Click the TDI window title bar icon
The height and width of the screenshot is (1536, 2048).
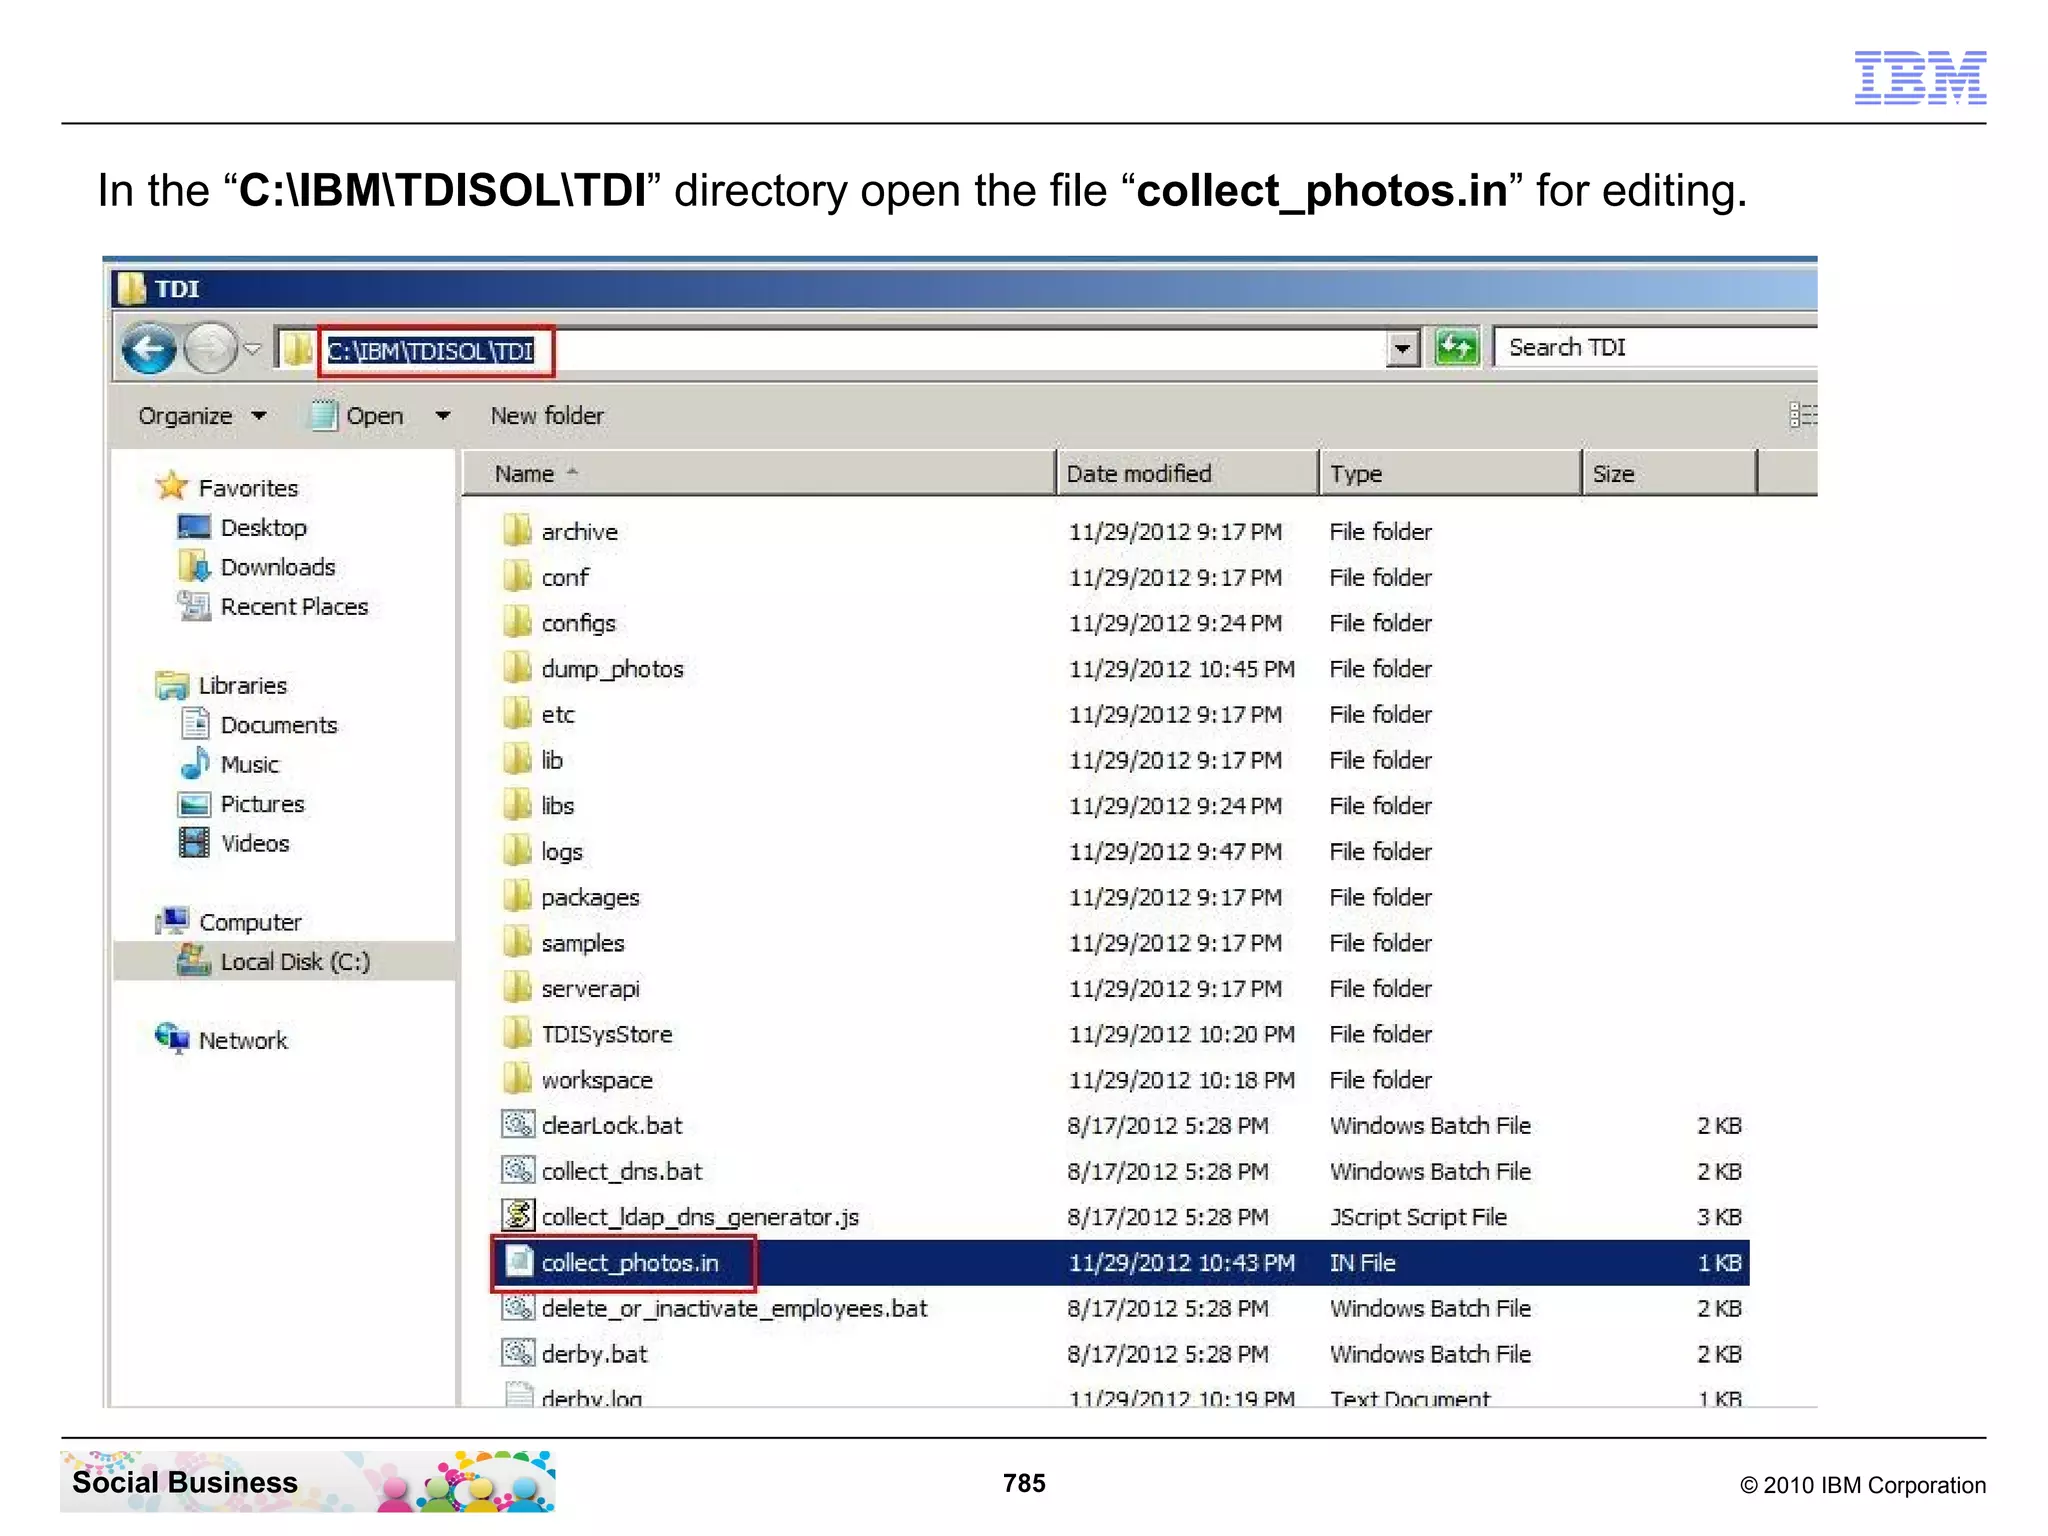click(x=131, y=289)
